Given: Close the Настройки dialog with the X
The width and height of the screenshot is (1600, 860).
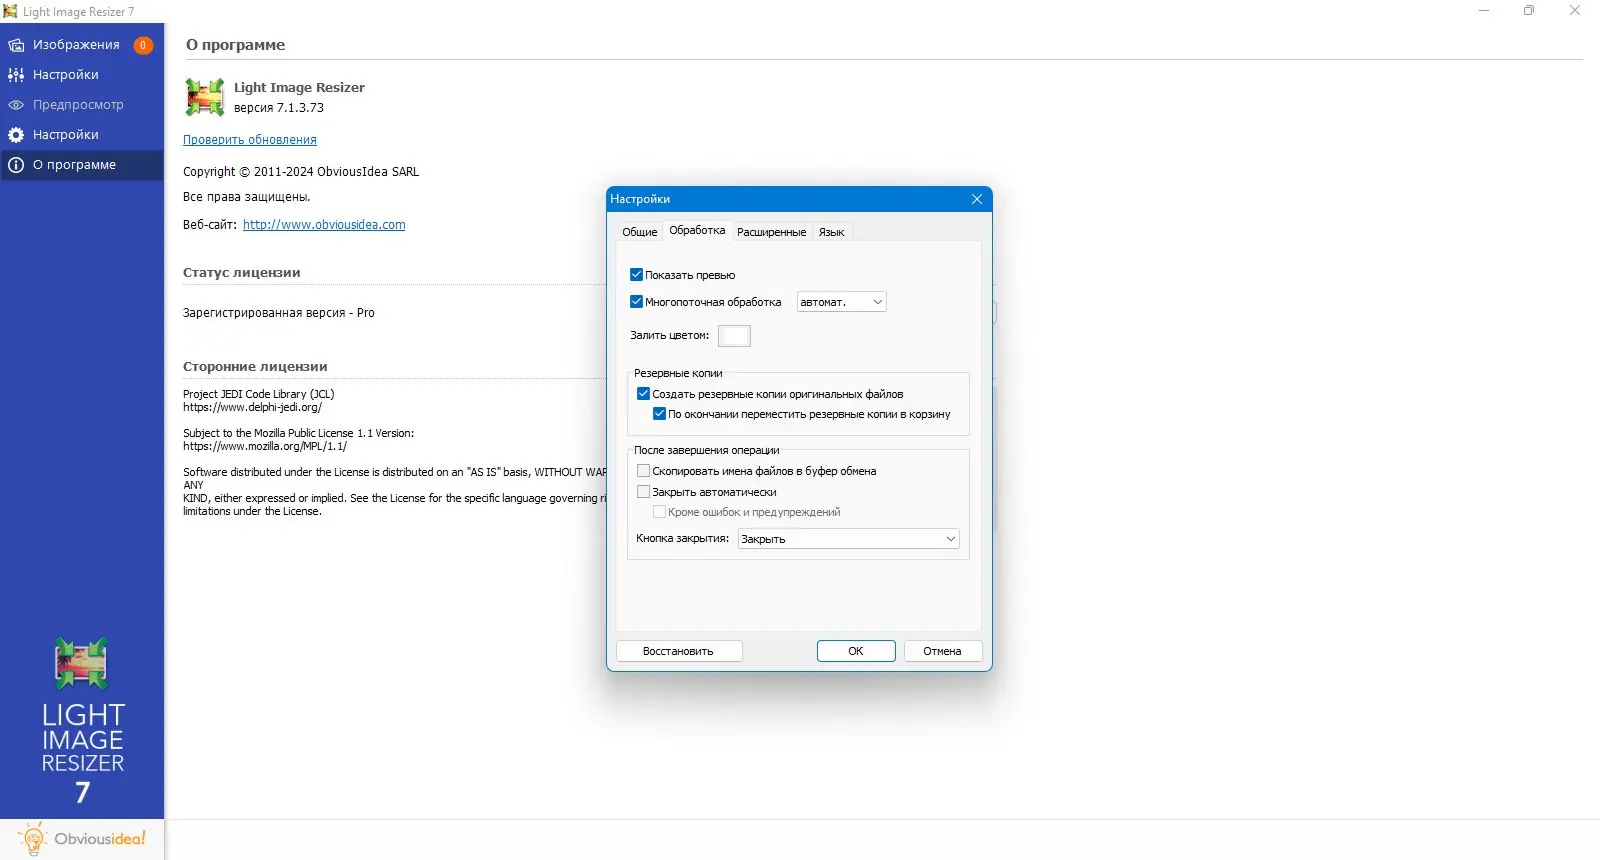Looking at the screenshot, I should click(977, 199).
